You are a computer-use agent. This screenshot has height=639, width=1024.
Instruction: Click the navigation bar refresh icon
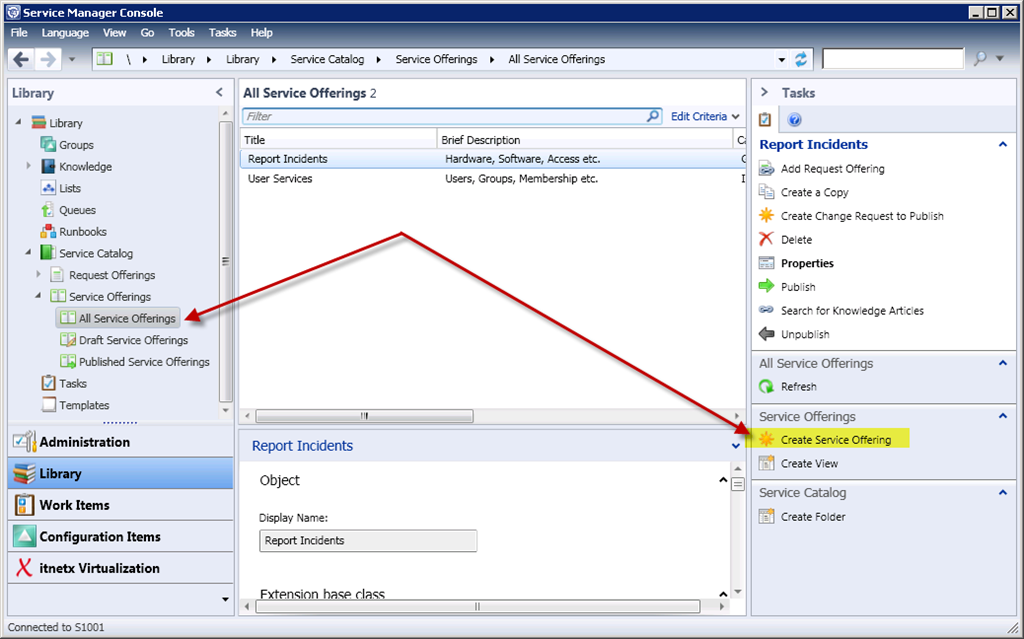pos(801,60)
